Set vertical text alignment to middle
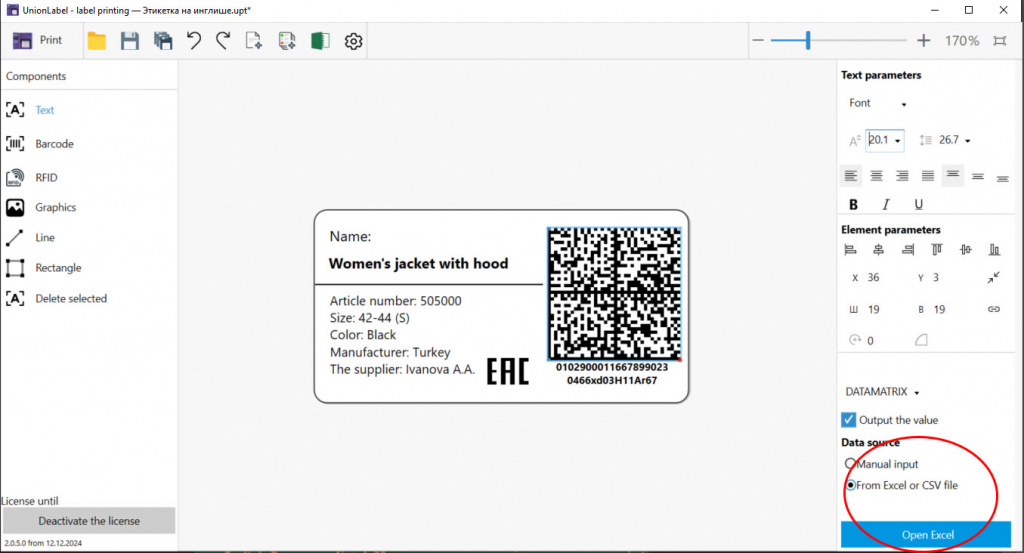The width and height of the screenshot is (1024, 553). pyautogui.click(x=978, y=176)
